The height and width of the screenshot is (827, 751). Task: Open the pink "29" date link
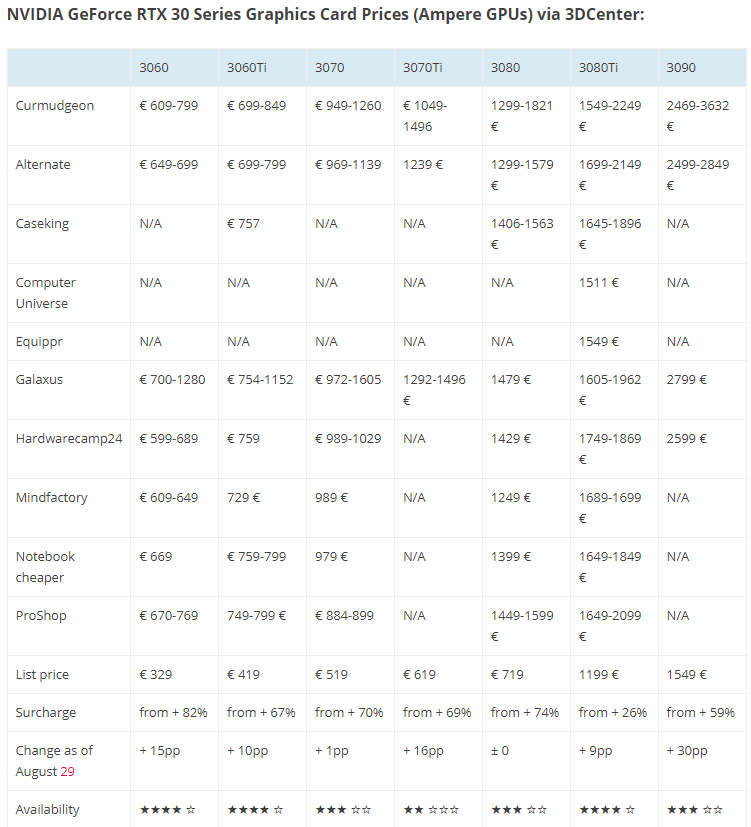tap(67, 771)
